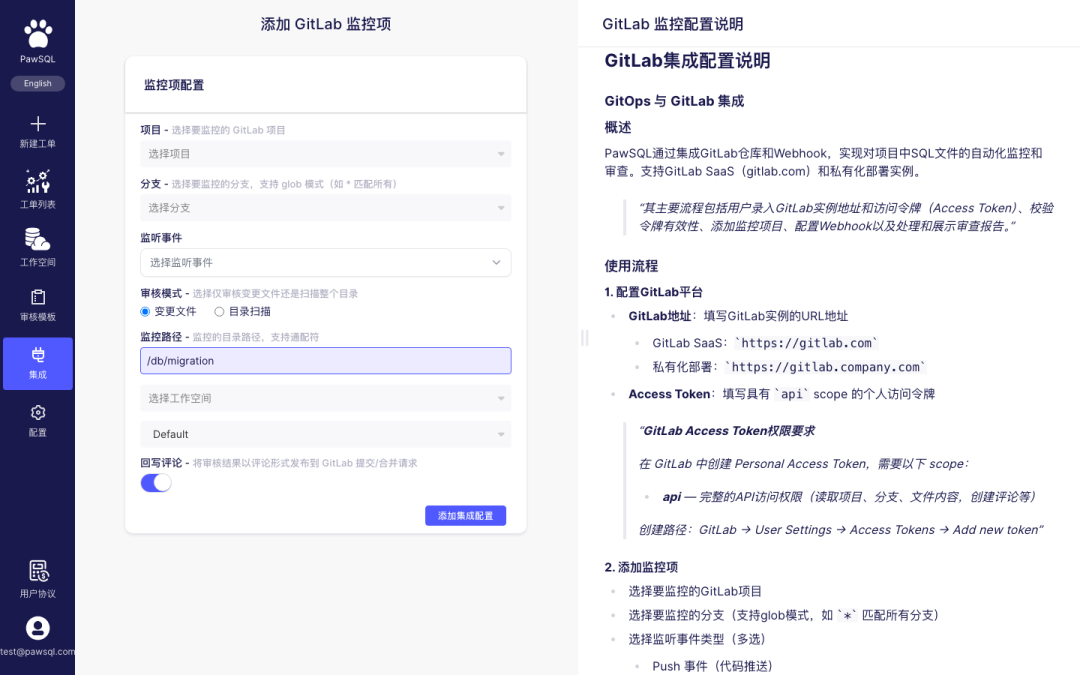1080x675 pixels.
Task: Expand the Default dropdown
Action: [x=326, y=435]
